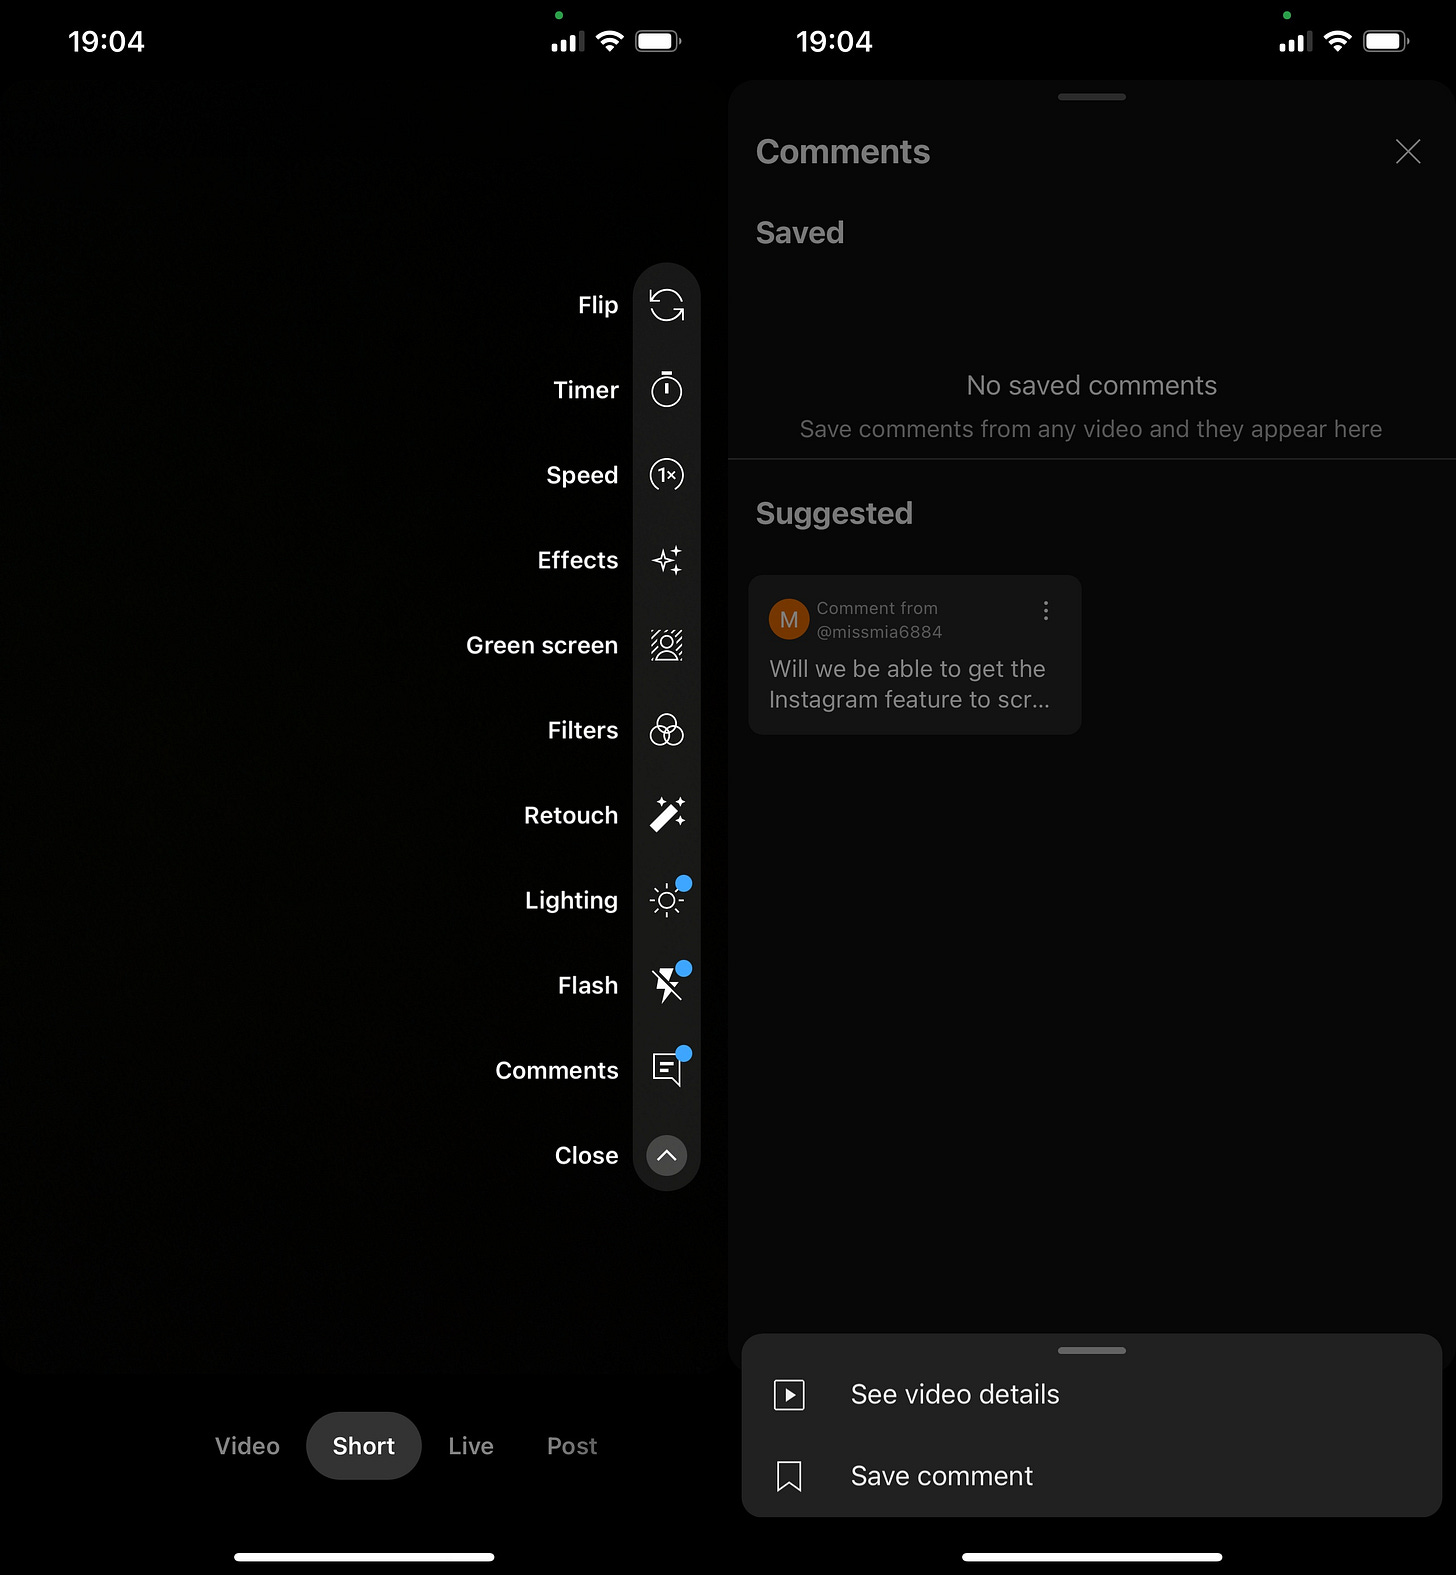Open the Comments speech bubble icon

click(667, 1070)
